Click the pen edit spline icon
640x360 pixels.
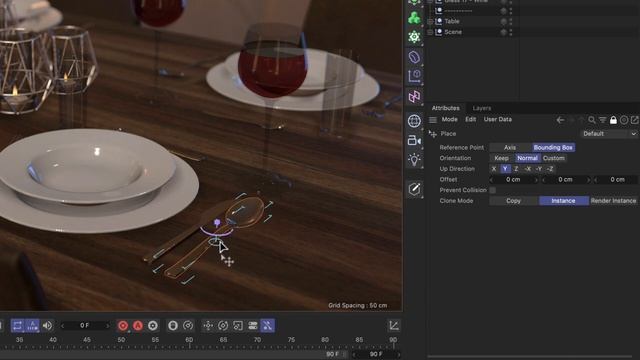click(x=414, y=189)
